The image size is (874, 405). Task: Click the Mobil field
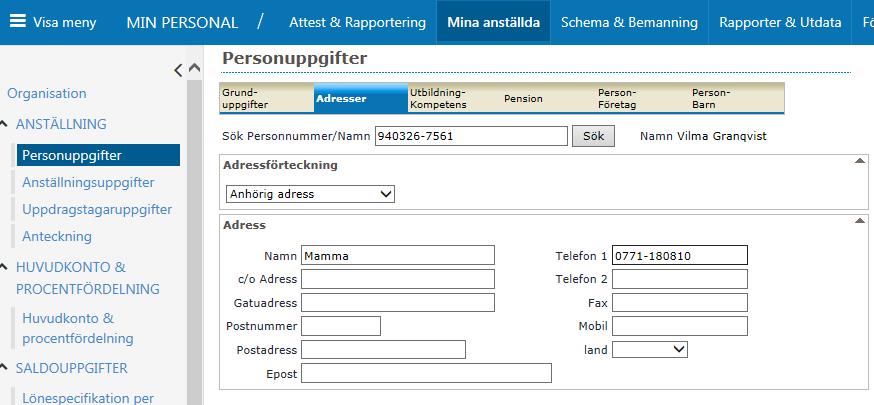click(679, 326)
